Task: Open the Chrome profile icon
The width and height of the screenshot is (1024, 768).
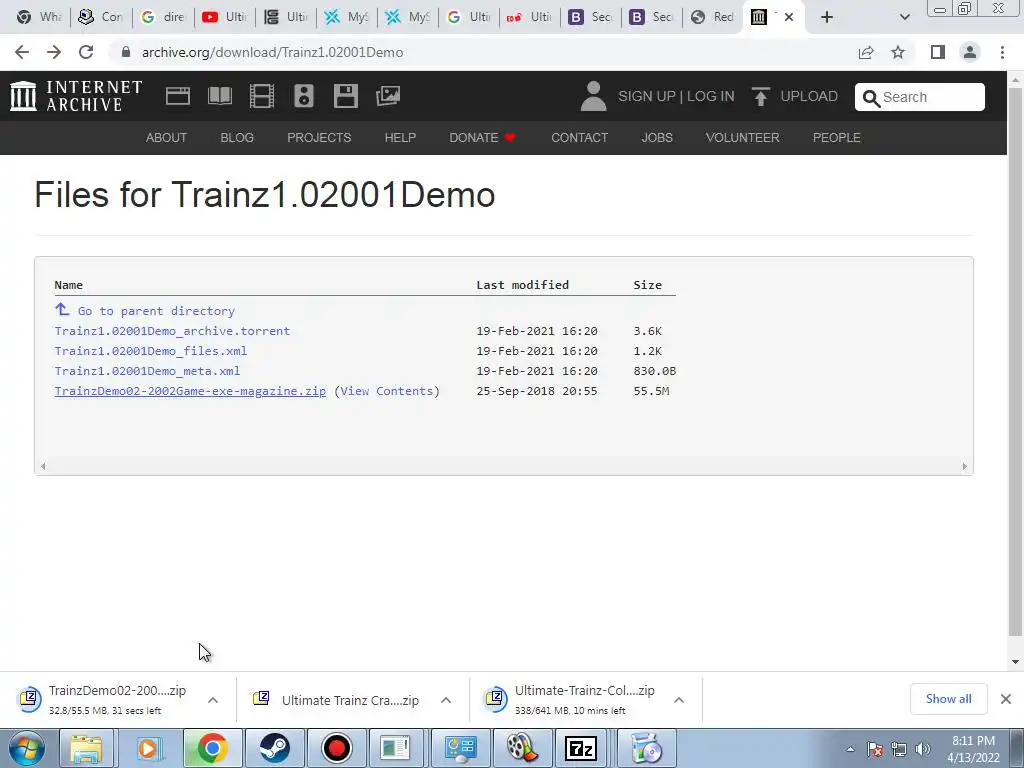Action: (970, 52)
